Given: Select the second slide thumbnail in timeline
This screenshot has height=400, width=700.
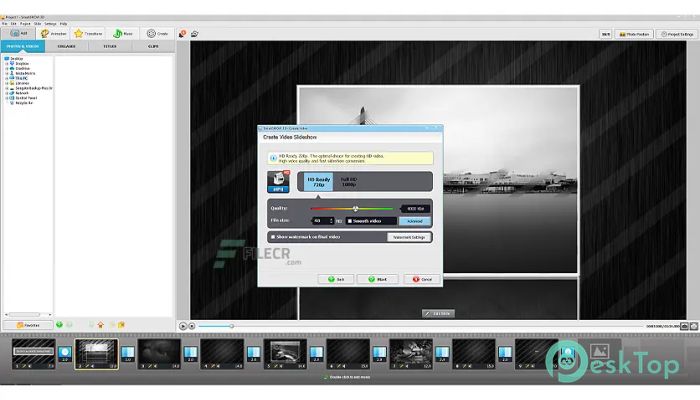Looking at the screenshot, I should [97, 353].
